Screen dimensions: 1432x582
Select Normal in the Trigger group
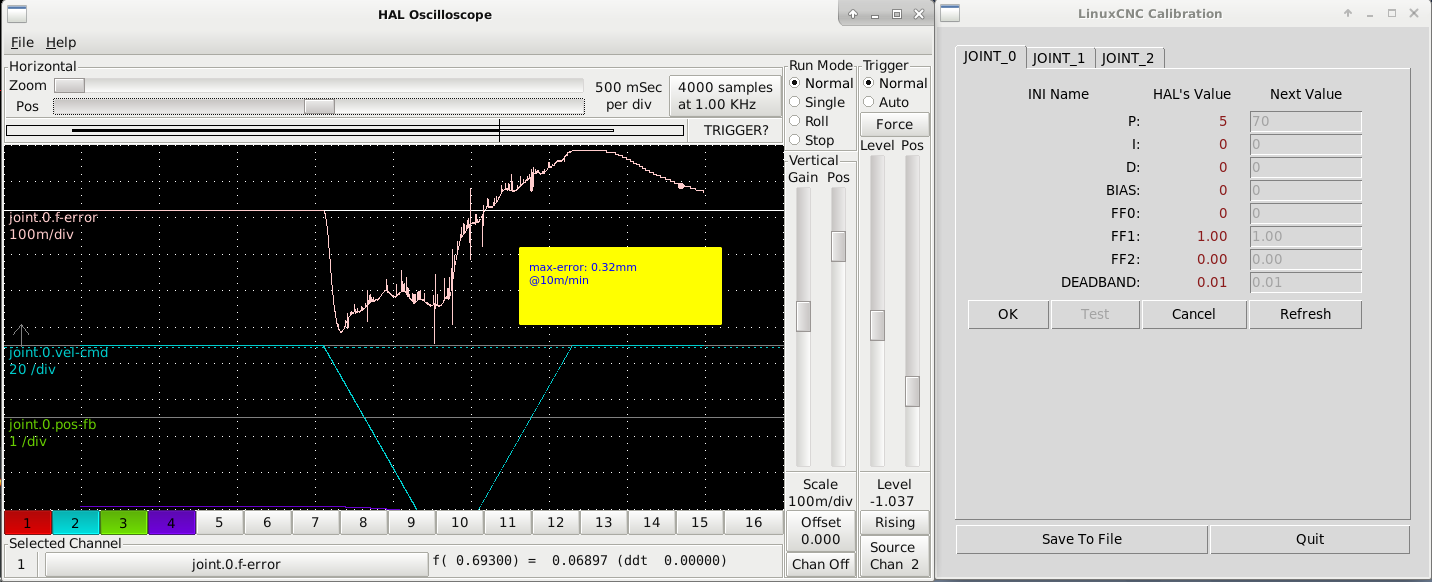pos(895,83)
